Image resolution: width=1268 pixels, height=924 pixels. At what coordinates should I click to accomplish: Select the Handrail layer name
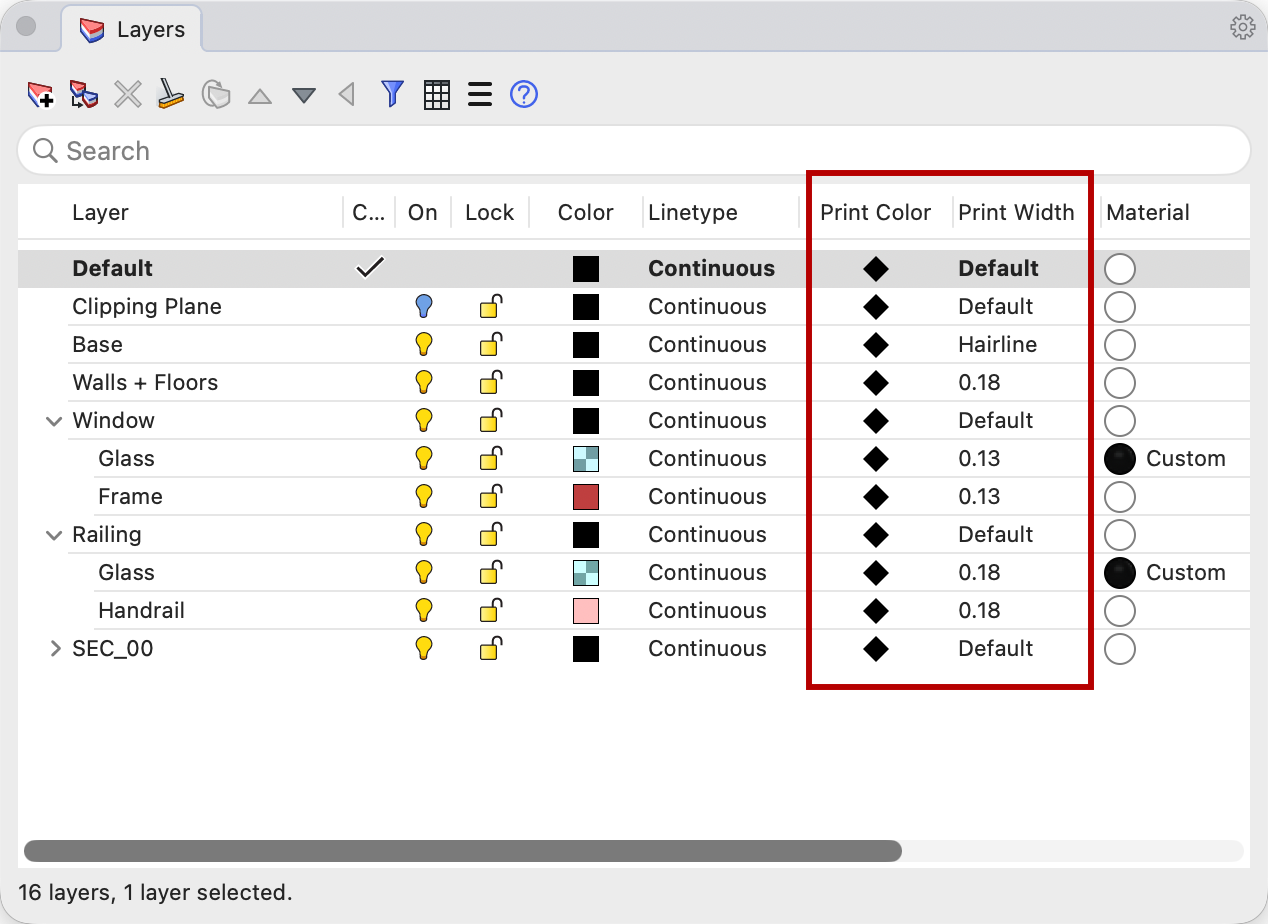click(141, 611)
